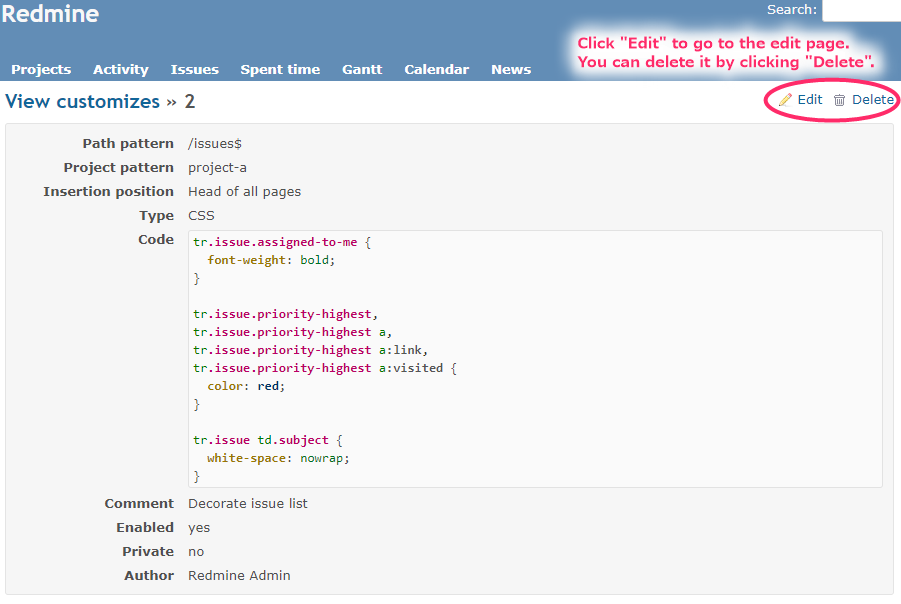
Task: Open the Issues menu item
Action: click(x=195, y=70)
